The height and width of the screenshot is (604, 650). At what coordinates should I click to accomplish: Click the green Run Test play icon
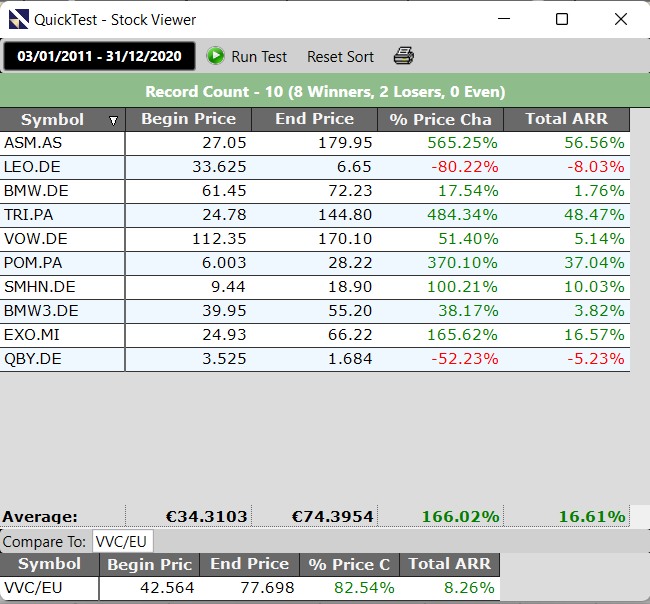(x=215, y=56)
